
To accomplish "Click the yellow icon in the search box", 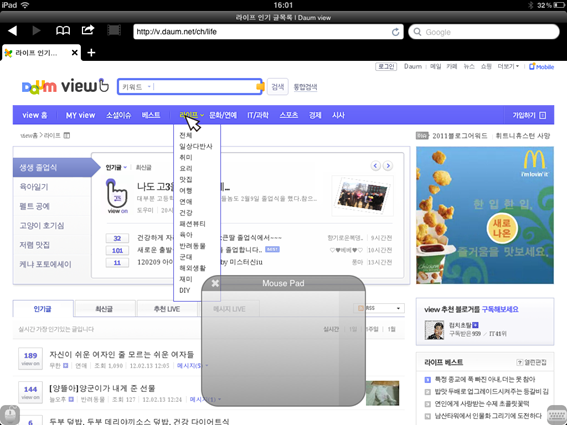I will point(260,87).
